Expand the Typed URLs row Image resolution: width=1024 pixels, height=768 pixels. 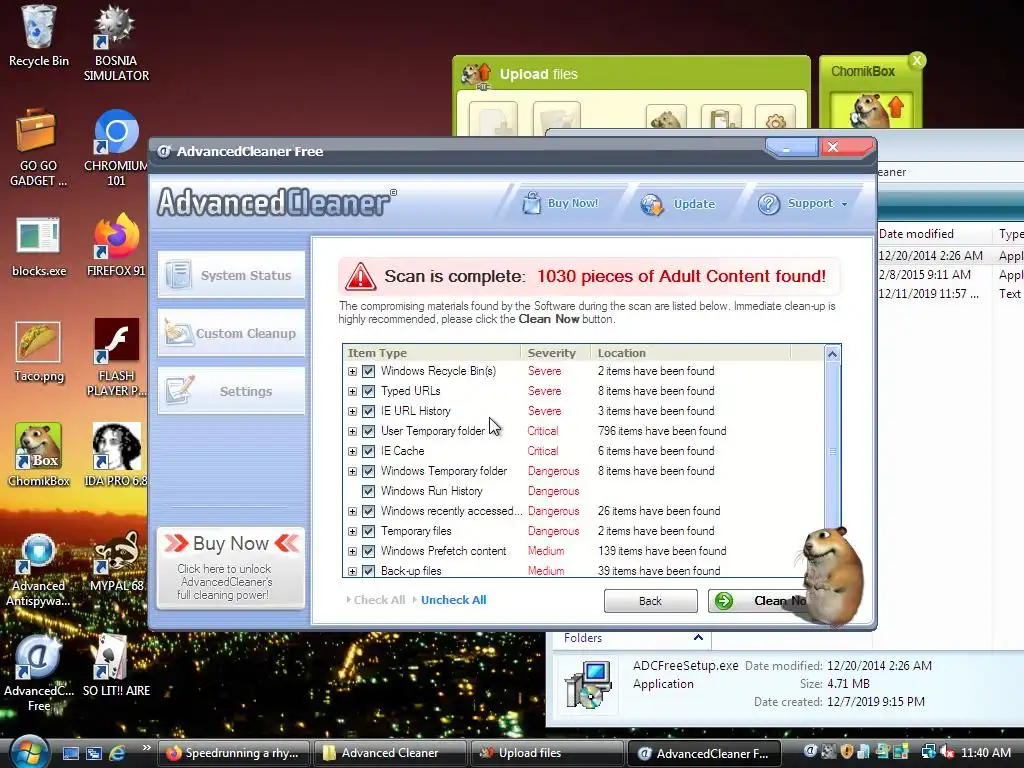click(x=352, y=392)
